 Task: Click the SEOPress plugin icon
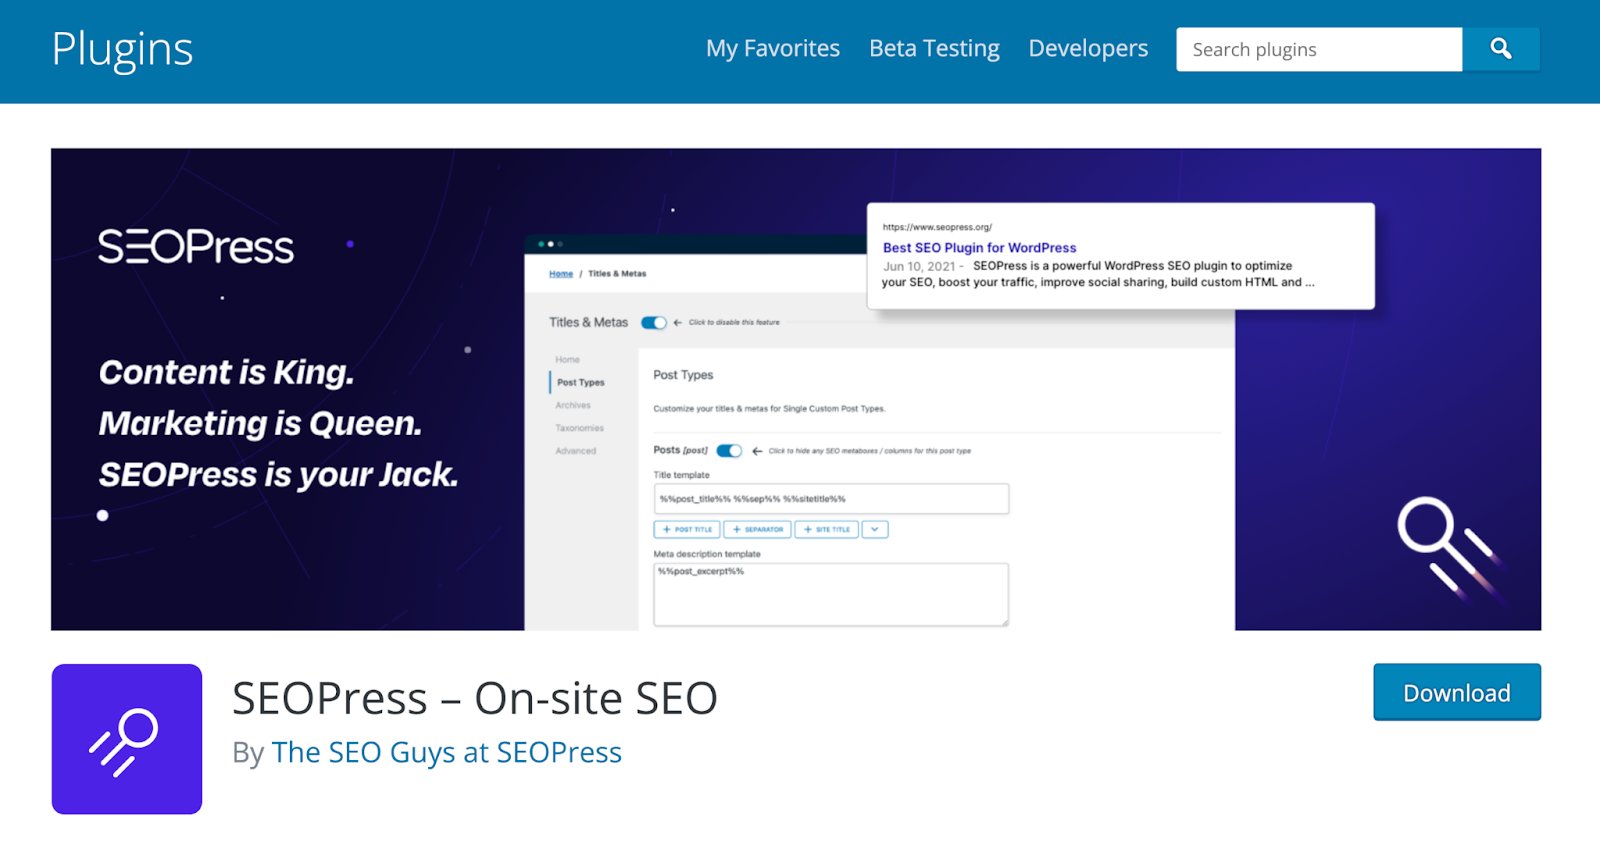coord(127,739)
